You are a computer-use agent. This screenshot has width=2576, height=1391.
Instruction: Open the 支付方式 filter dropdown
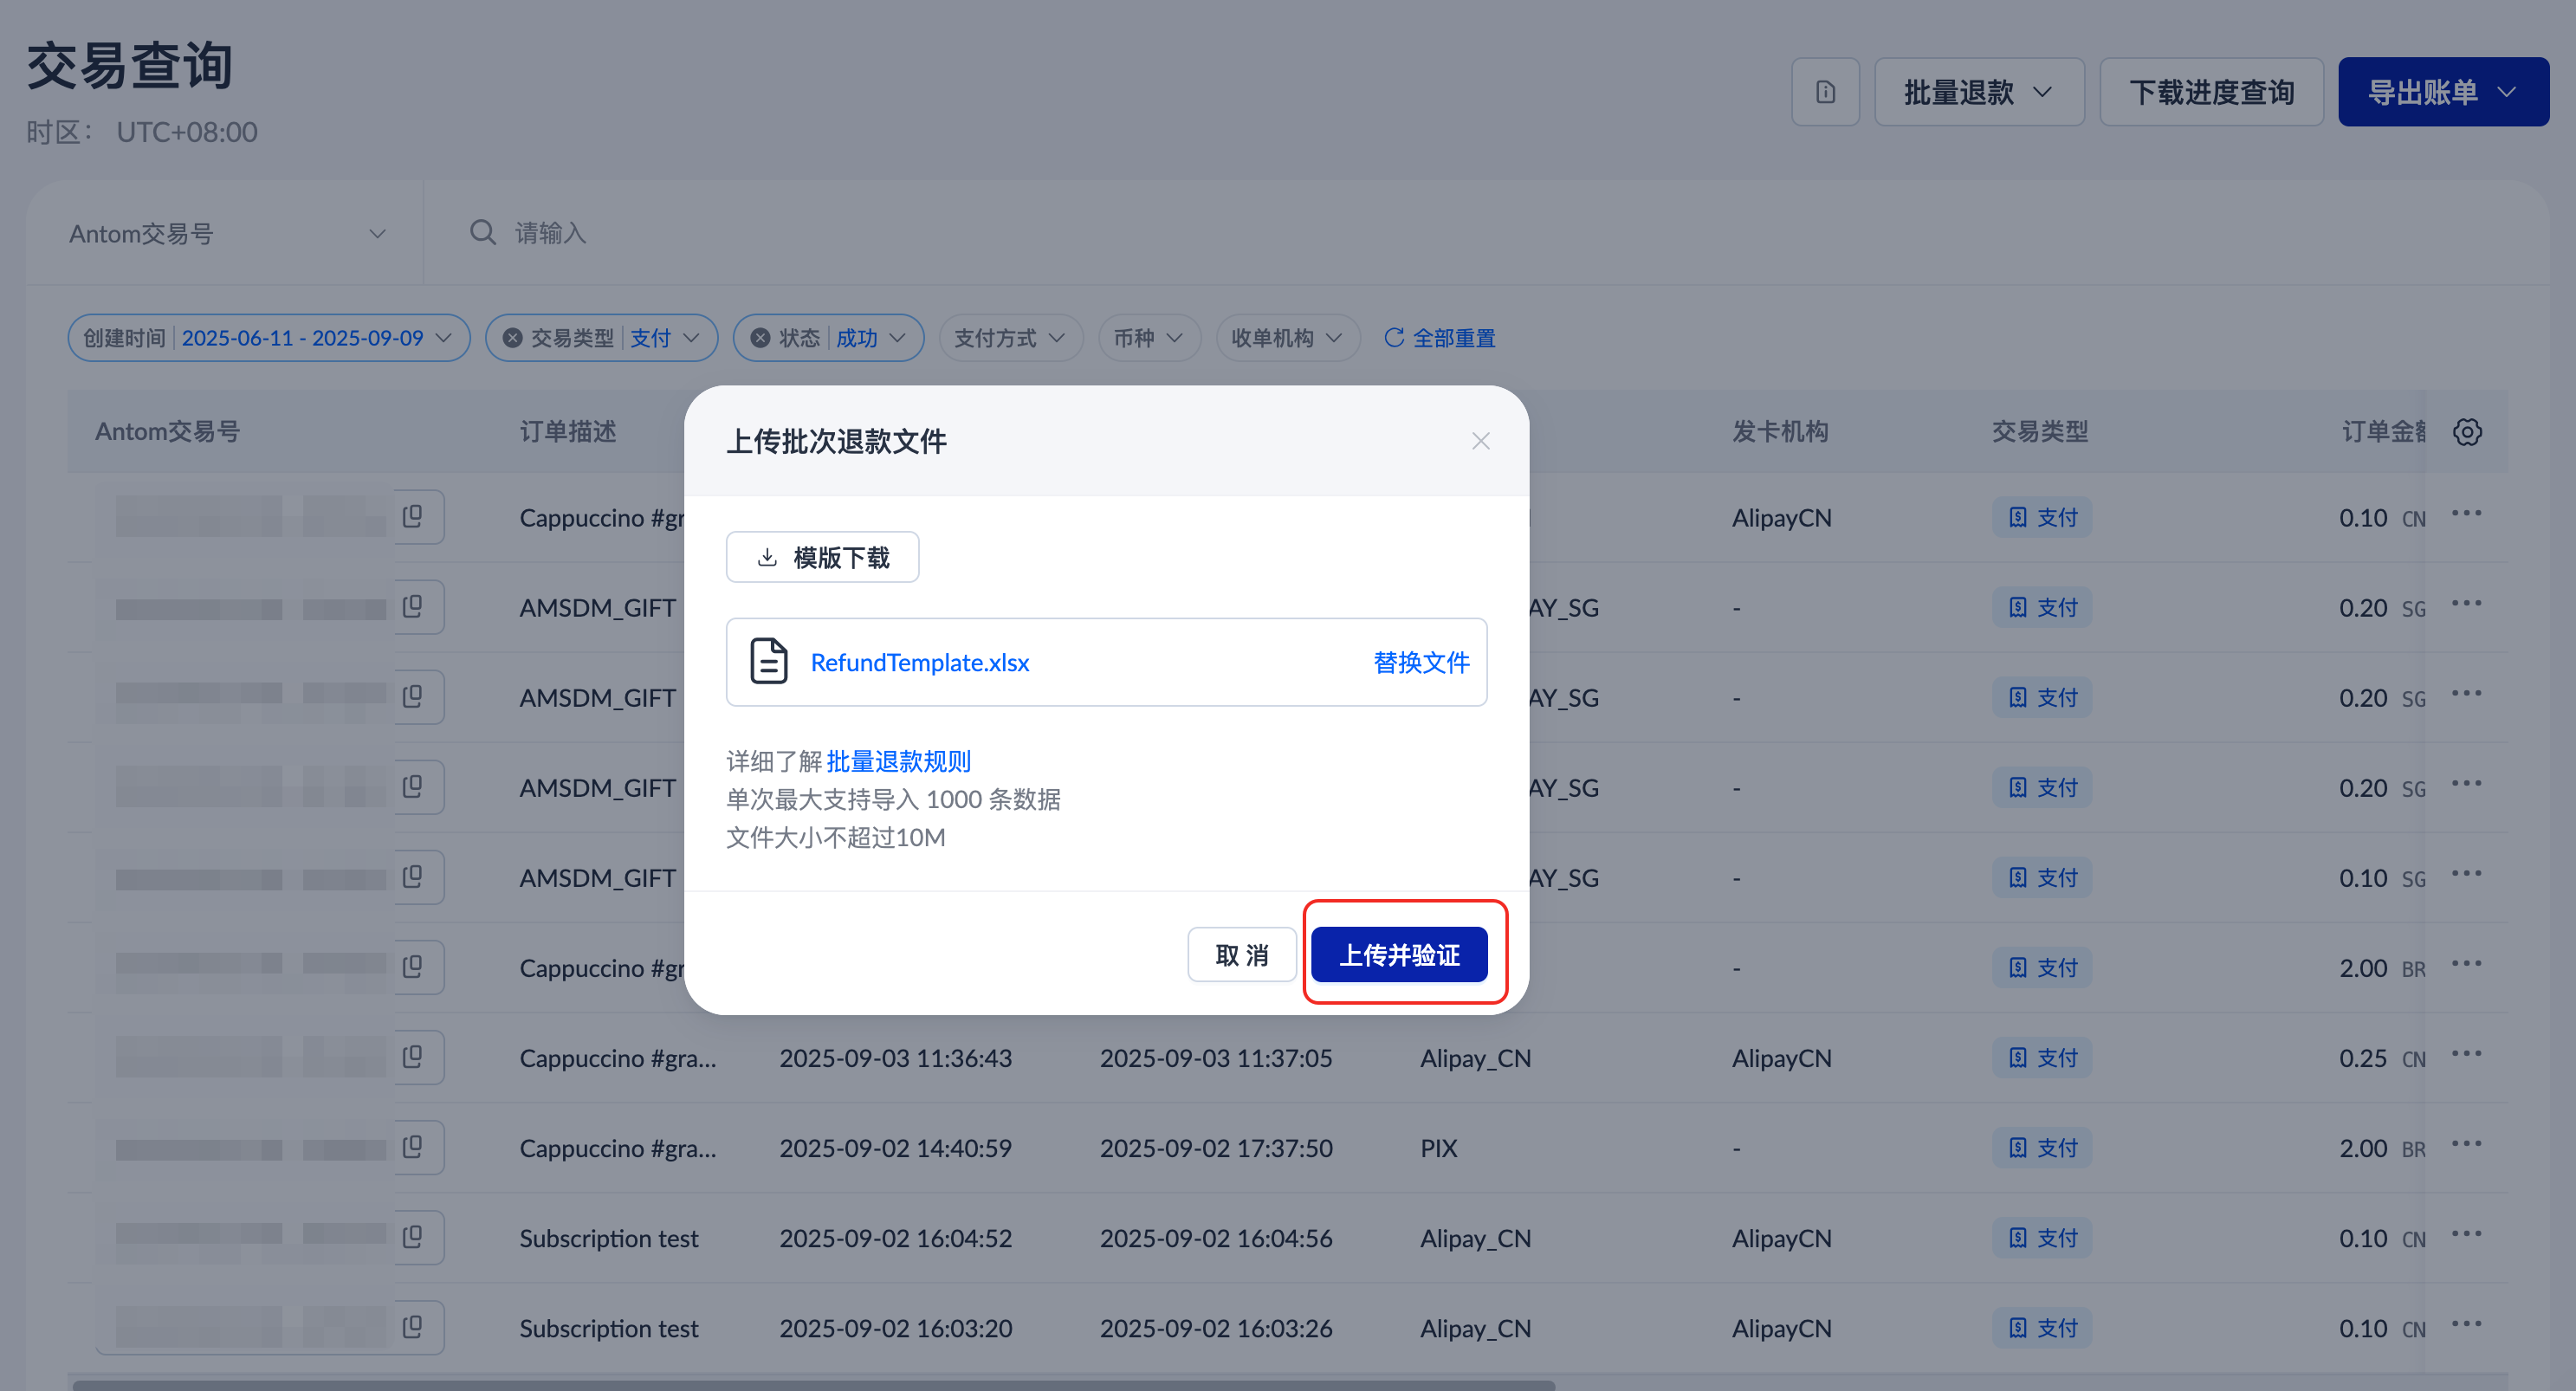(1009, 338)
